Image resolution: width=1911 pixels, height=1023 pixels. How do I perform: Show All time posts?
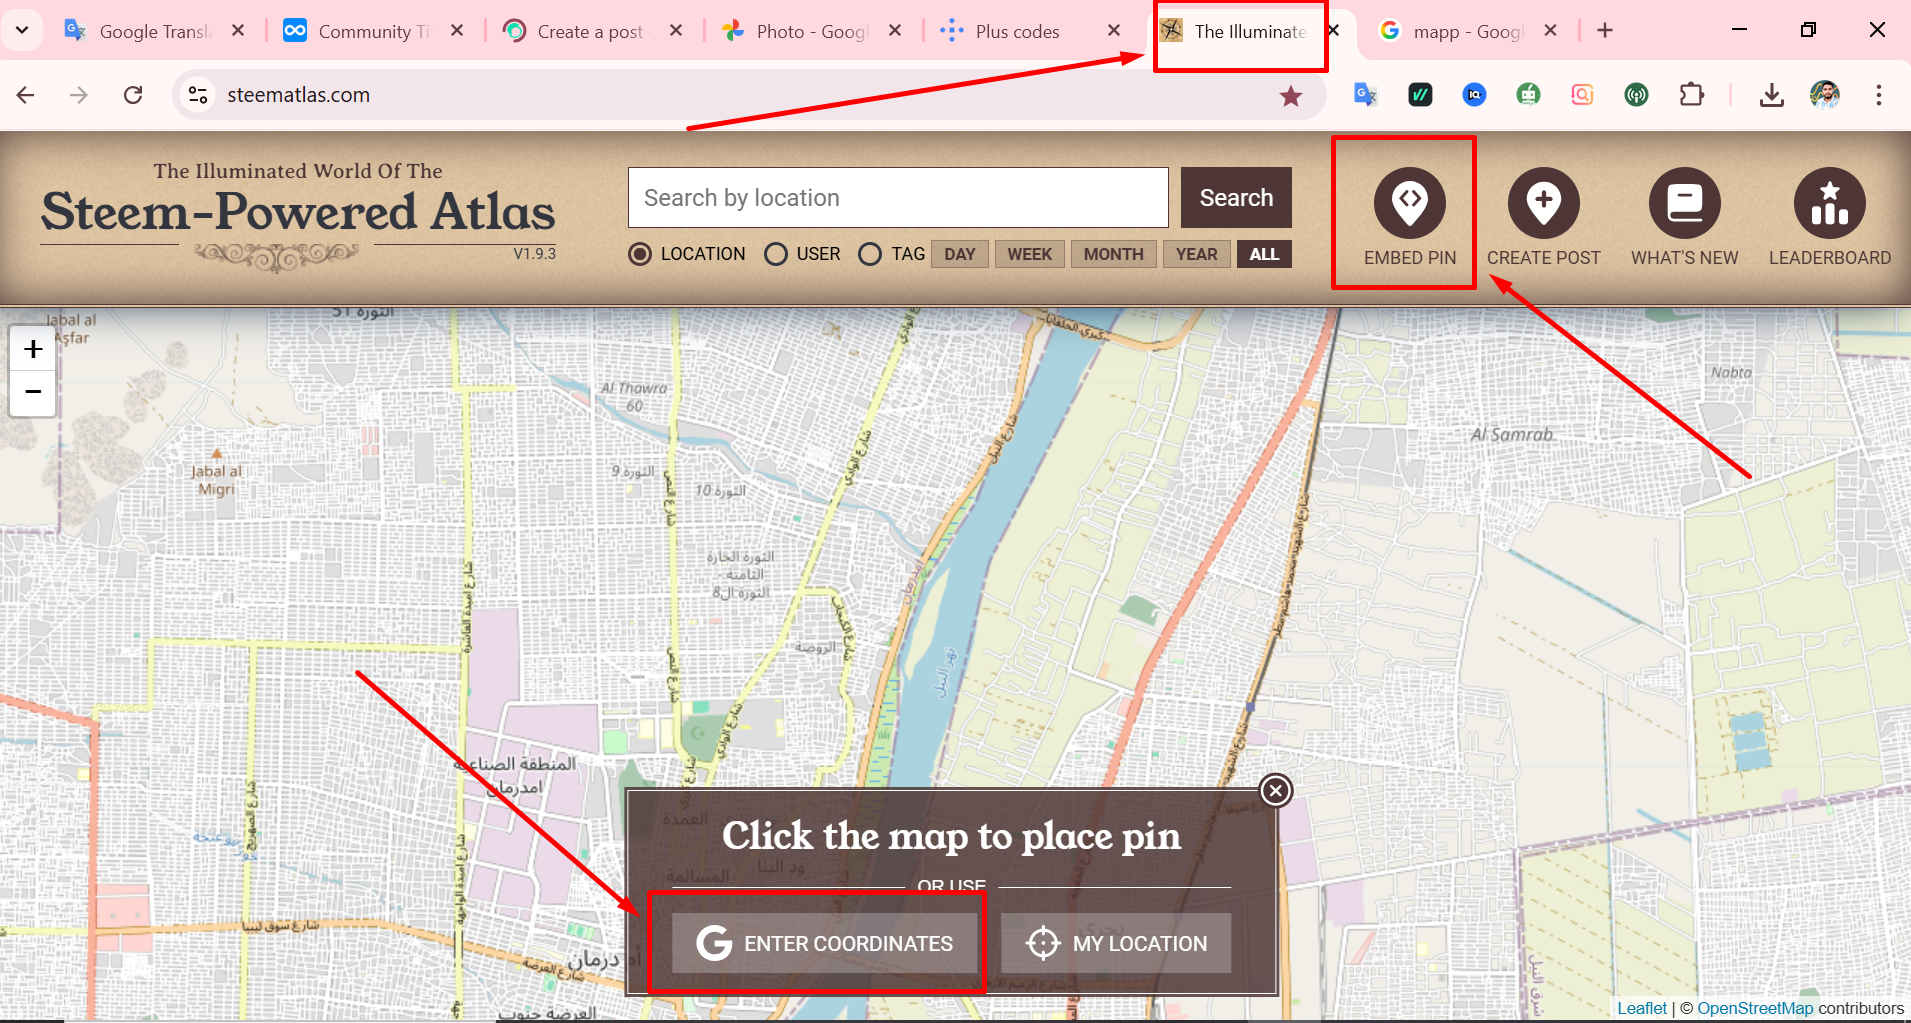pyautogui.click(x=1264, y=254)
